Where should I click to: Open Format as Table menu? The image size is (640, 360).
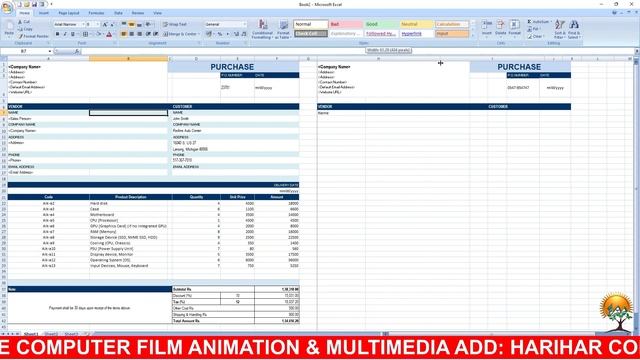click(x=283, y=29)
